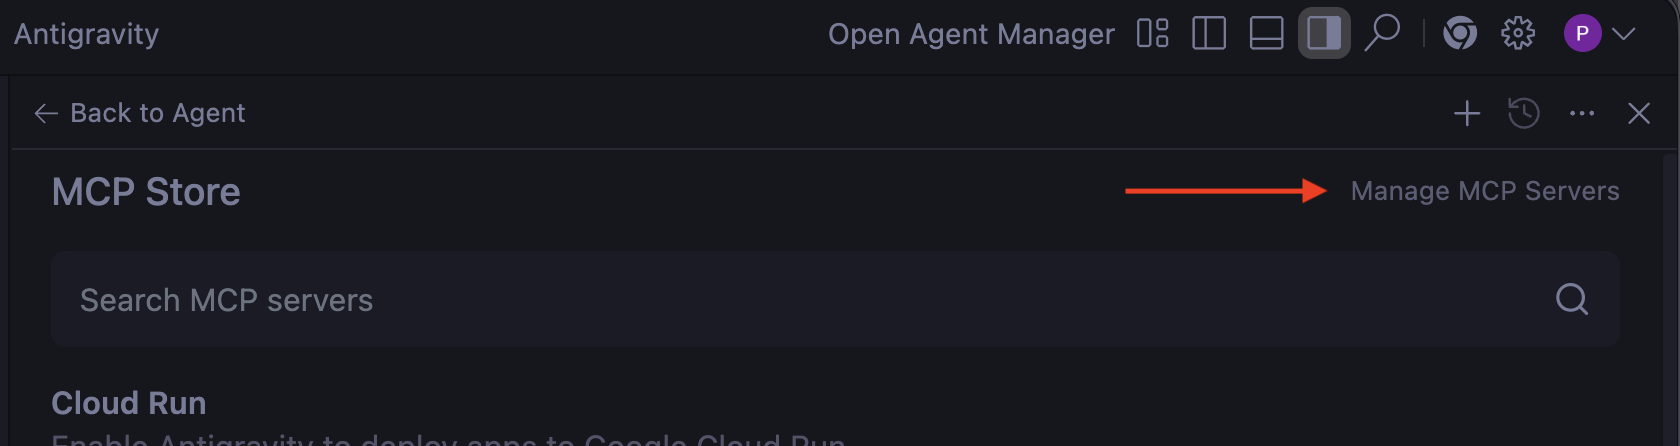Viewport: 1680px width, 446px height.
Task: Expand the chevron next to profile avatar
Action: (1624, 33)
